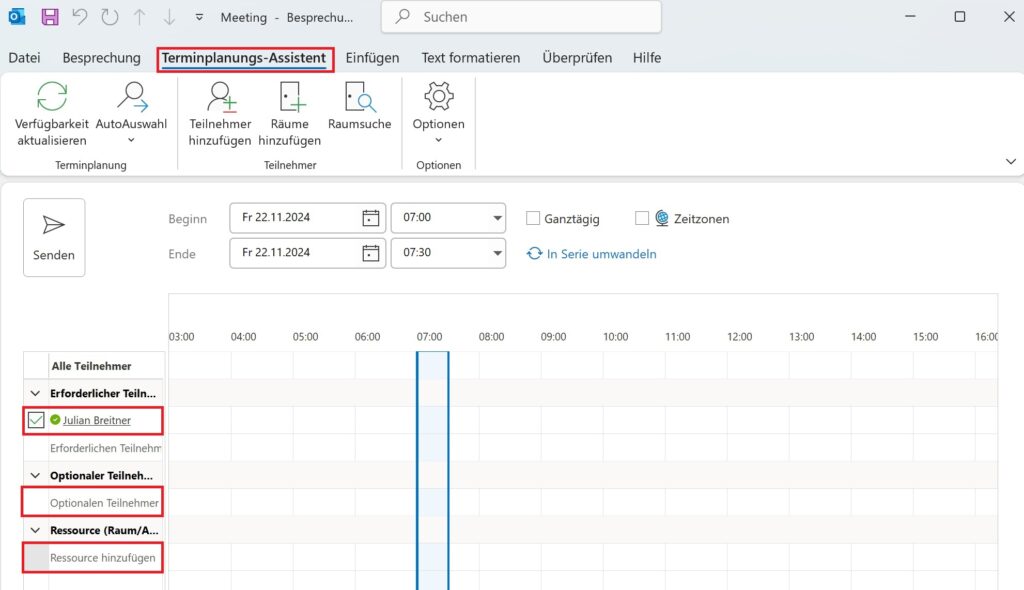Image resolution: width=1024 pixels, height=590 pixels.
Task: Open the Ende date calendar picker
Action: point(370,253)
